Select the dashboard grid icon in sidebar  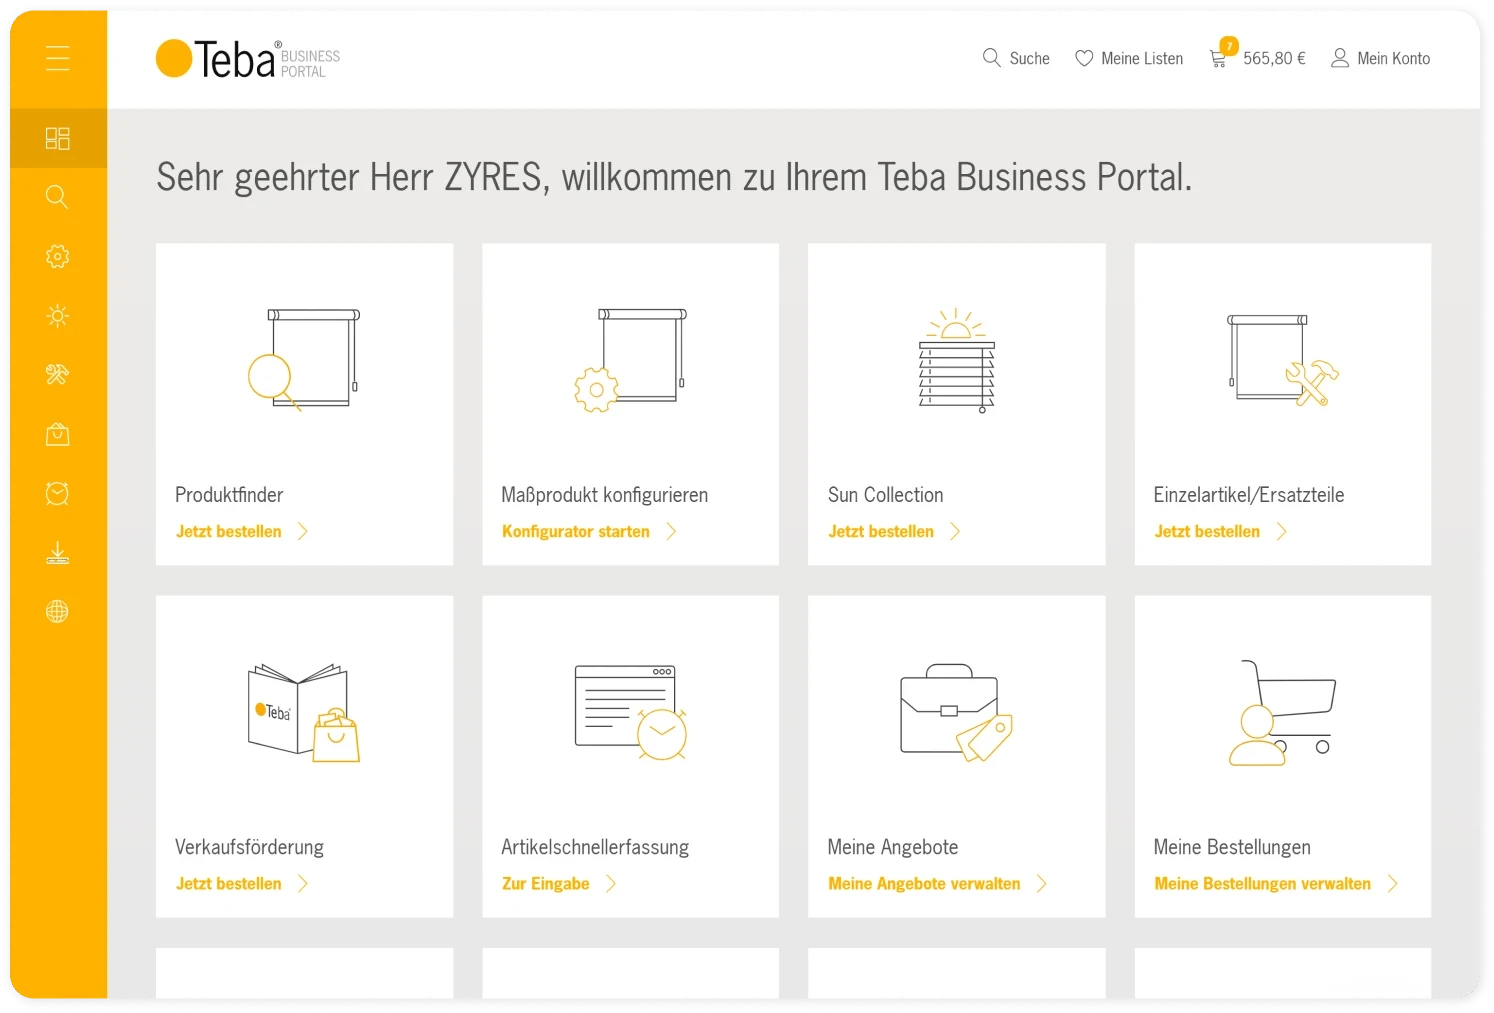click(58, 138)
